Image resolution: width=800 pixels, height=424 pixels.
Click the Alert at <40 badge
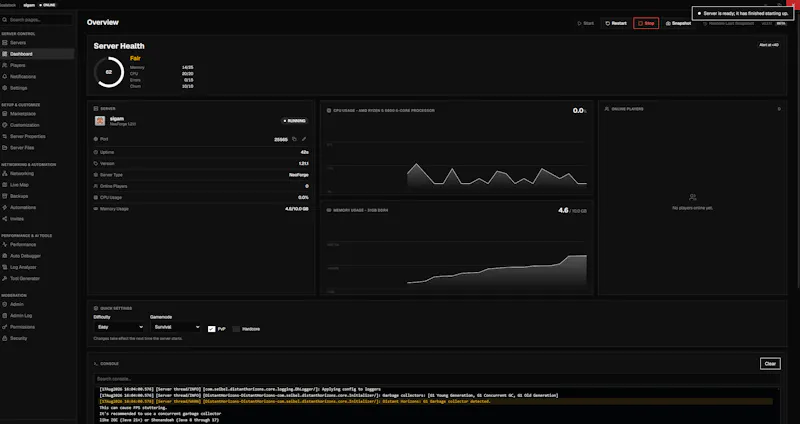768,45
